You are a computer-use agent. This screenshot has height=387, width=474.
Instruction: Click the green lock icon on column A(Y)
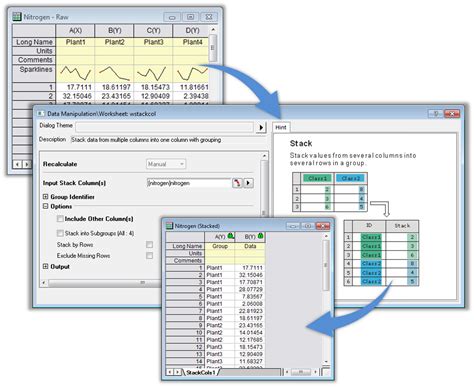(231, 236)
